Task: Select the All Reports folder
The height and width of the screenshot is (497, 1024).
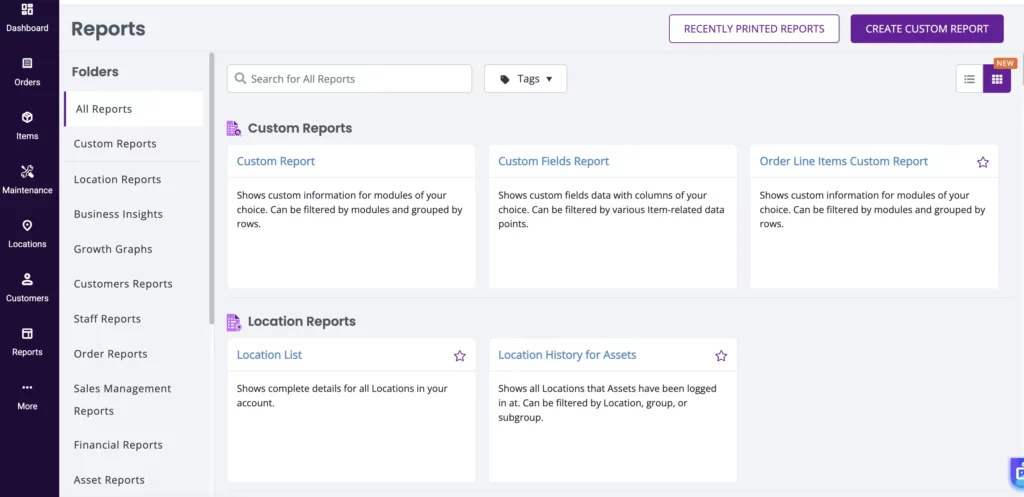Action: [x=134, y=109]
